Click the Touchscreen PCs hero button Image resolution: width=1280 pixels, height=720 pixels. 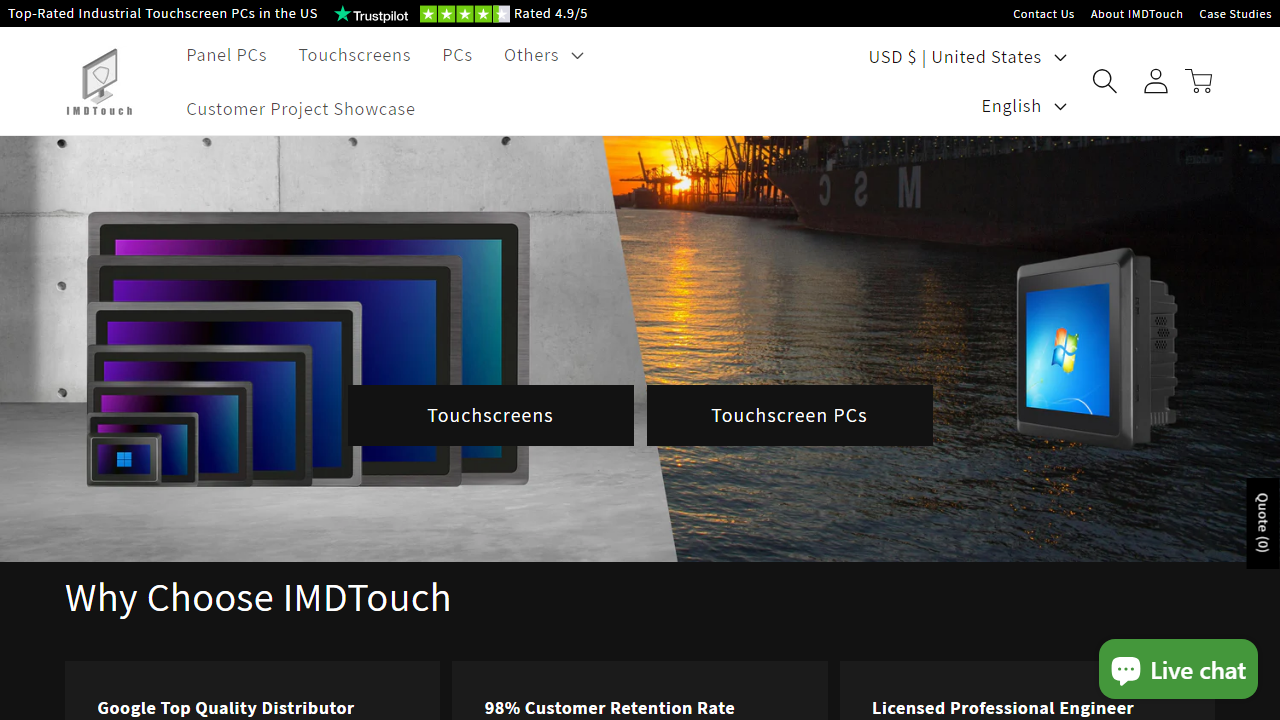(789, 415)
